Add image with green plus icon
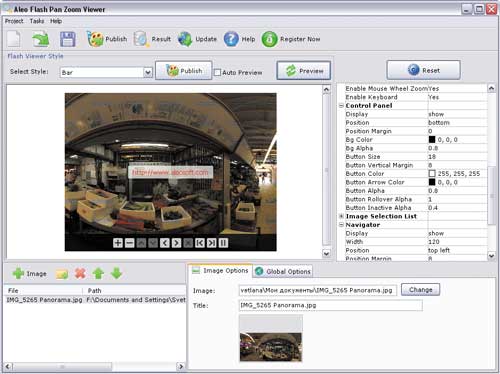 tap(18, 274)
